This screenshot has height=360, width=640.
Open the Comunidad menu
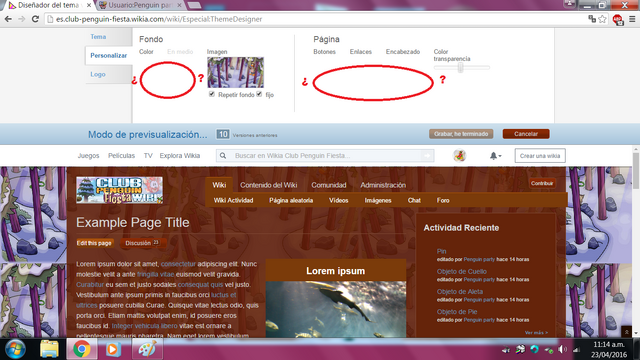tap(329, 185)
